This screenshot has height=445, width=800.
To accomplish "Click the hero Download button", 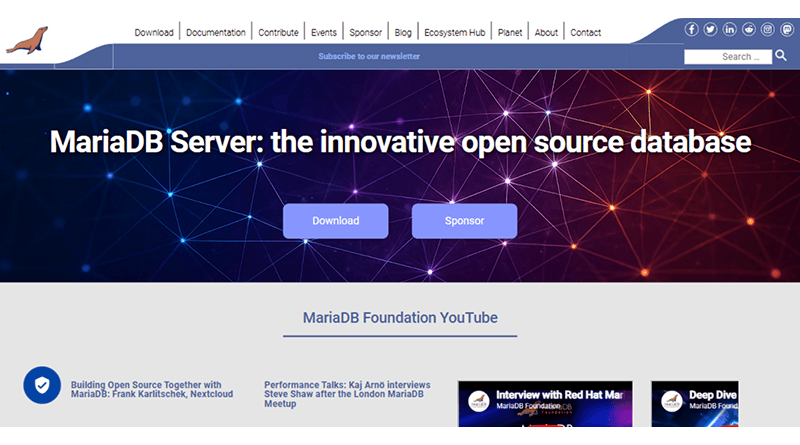I will click(x=336, y=221).
